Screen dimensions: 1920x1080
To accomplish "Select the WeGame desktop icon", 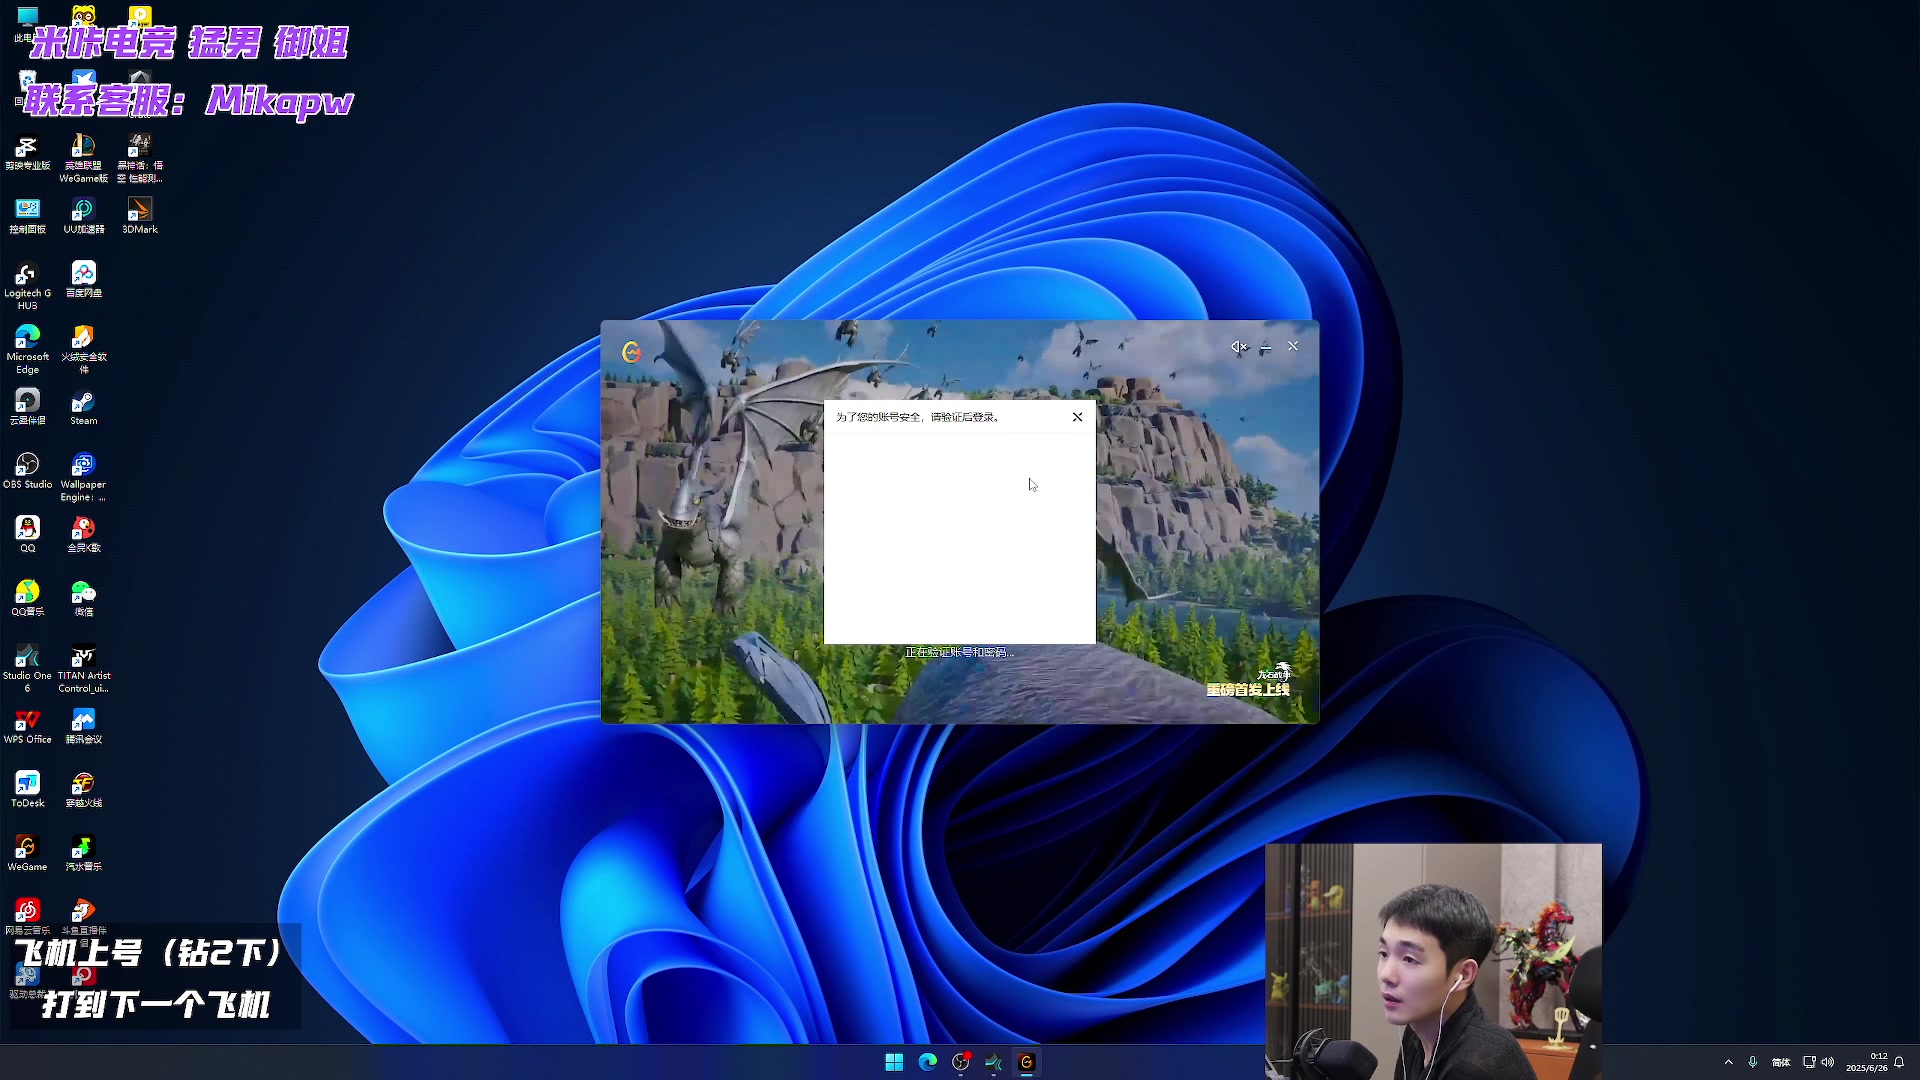I will click(27, 853).
